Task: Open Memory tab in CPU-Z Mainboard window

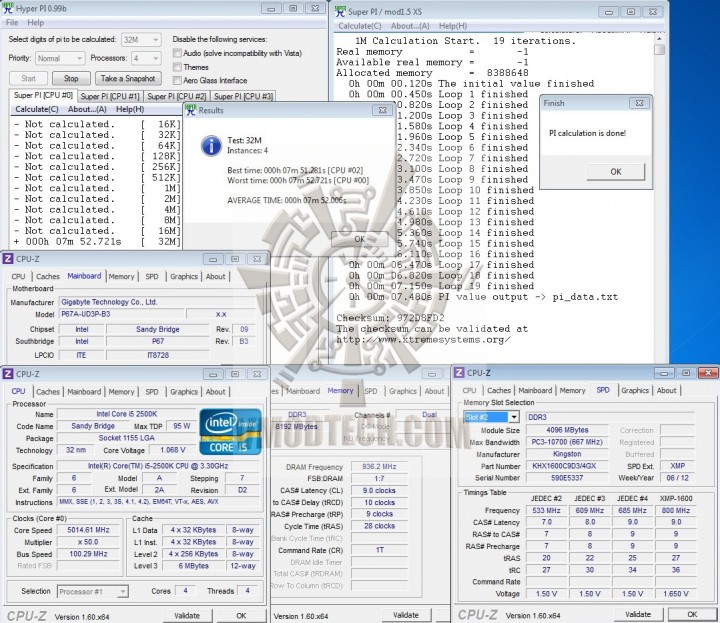Action: (x=121, y=276)
